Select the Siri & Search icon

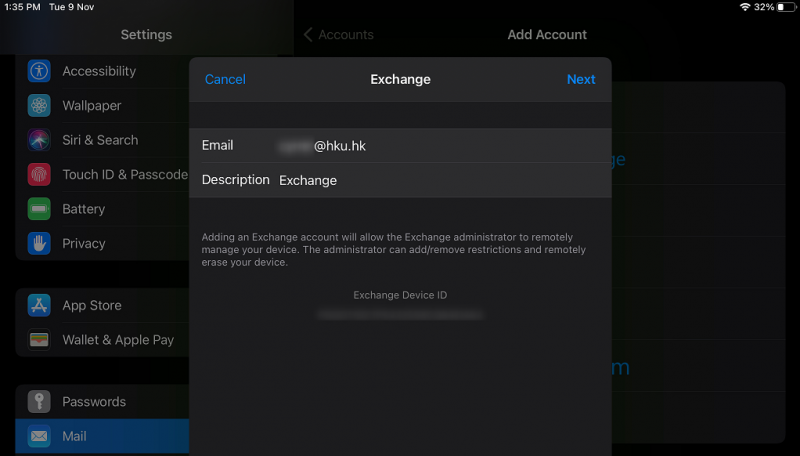[x=39, y=140]
